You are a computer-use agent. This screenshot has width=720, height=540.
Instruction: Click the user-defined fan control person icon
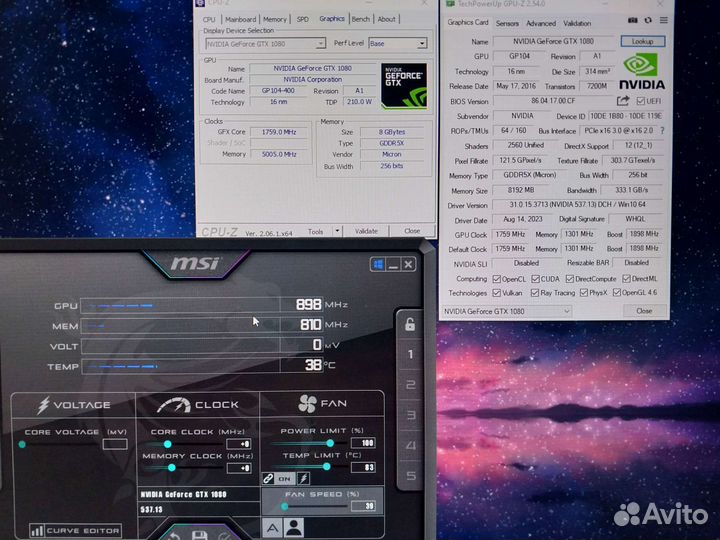[294, 528]
